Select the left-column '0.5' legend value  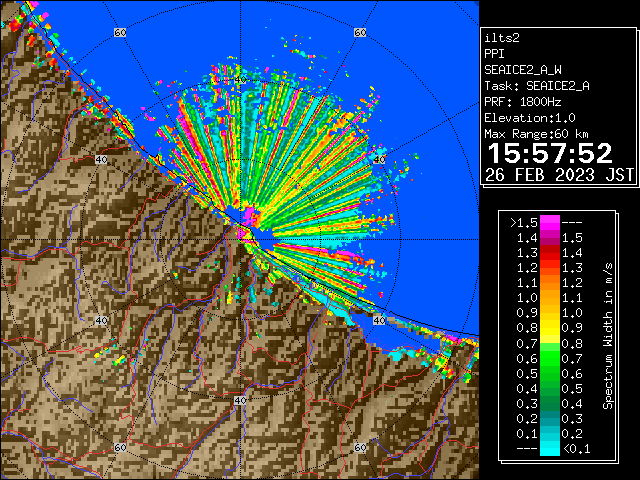tap(527, 373)
